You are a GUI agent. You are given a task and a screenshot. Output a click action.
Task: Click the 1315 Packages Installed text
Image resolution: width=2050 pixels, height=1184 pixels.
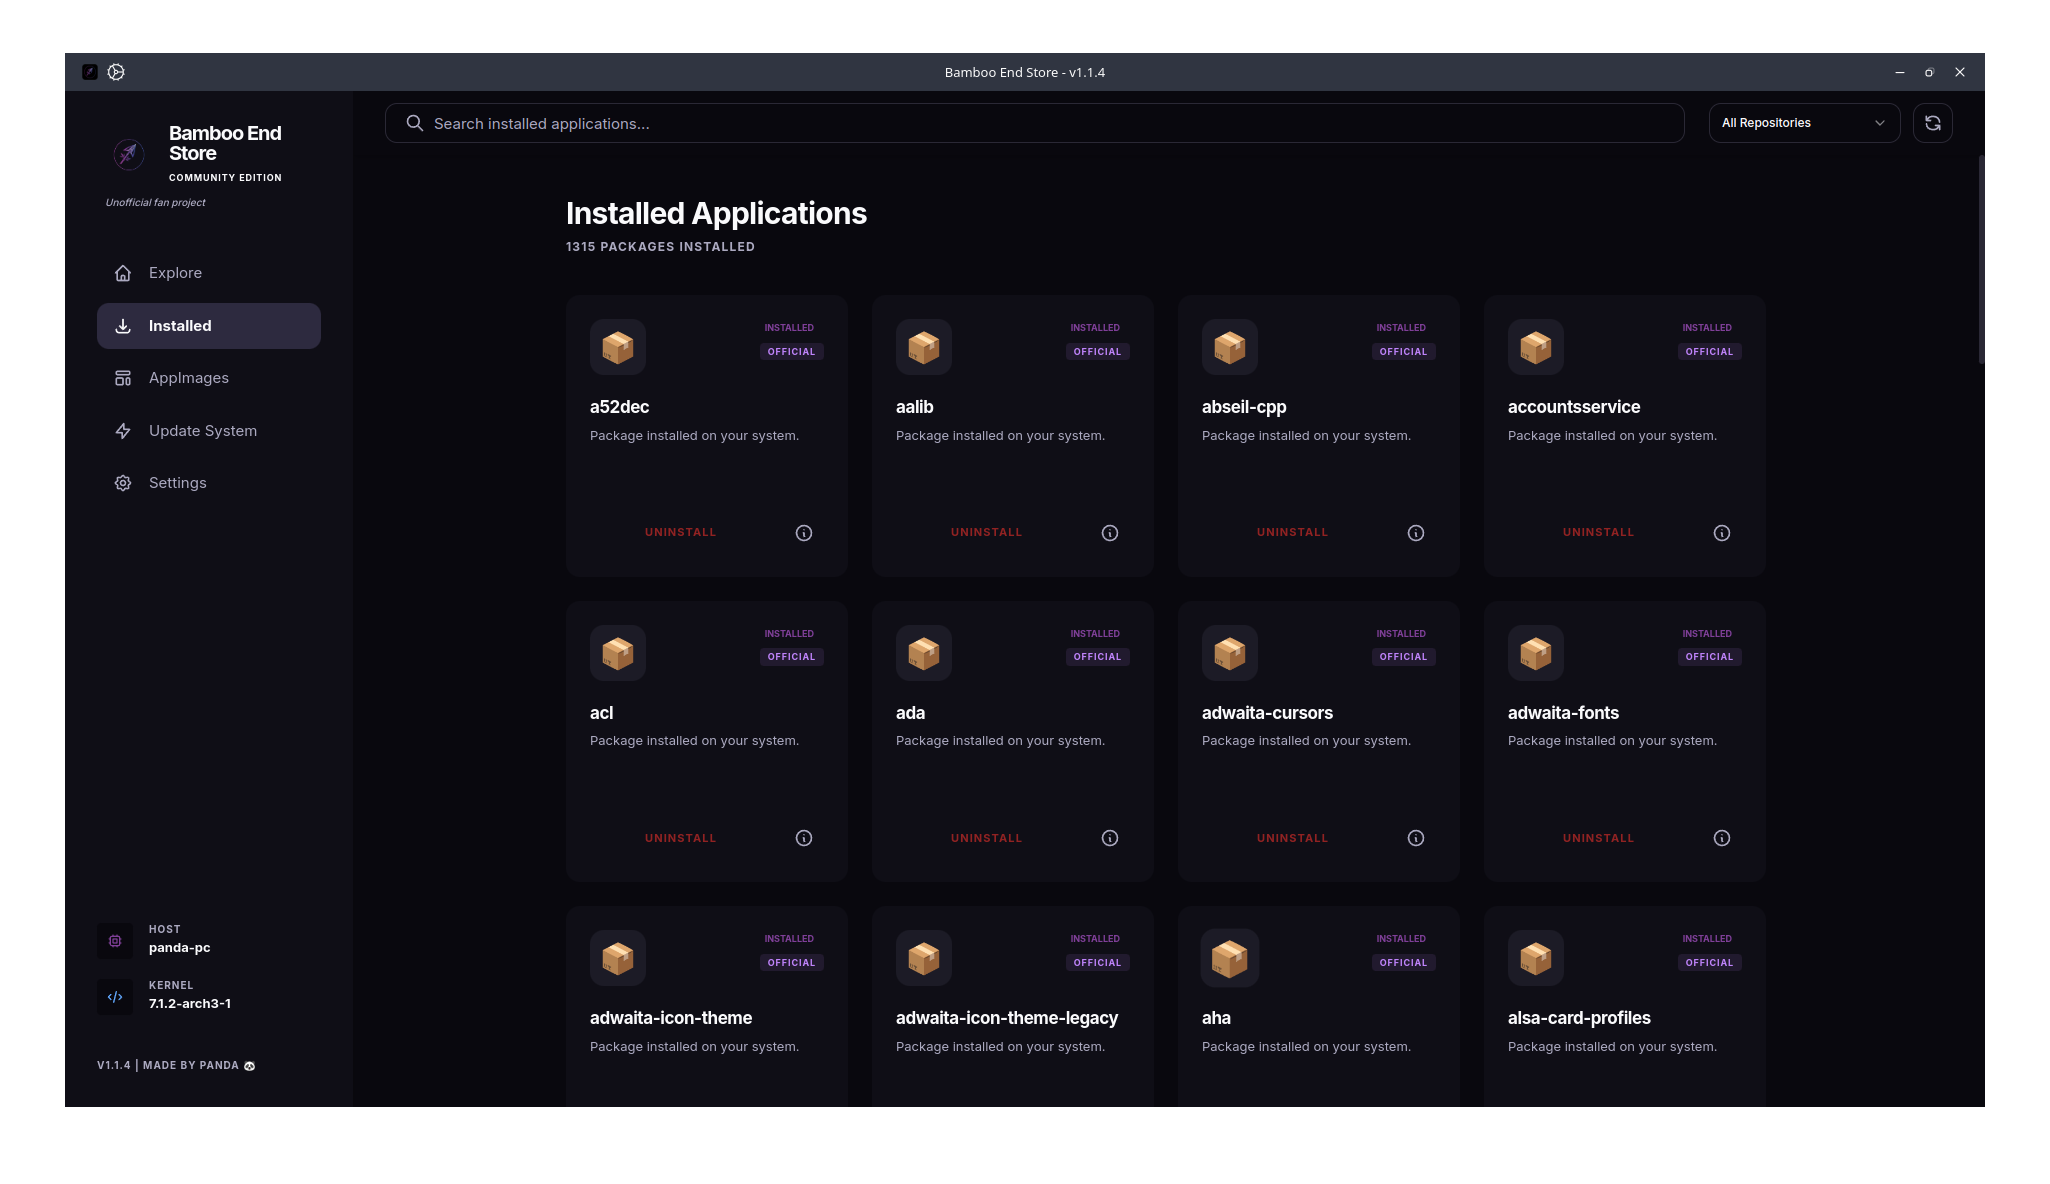[x=660, y=247]
